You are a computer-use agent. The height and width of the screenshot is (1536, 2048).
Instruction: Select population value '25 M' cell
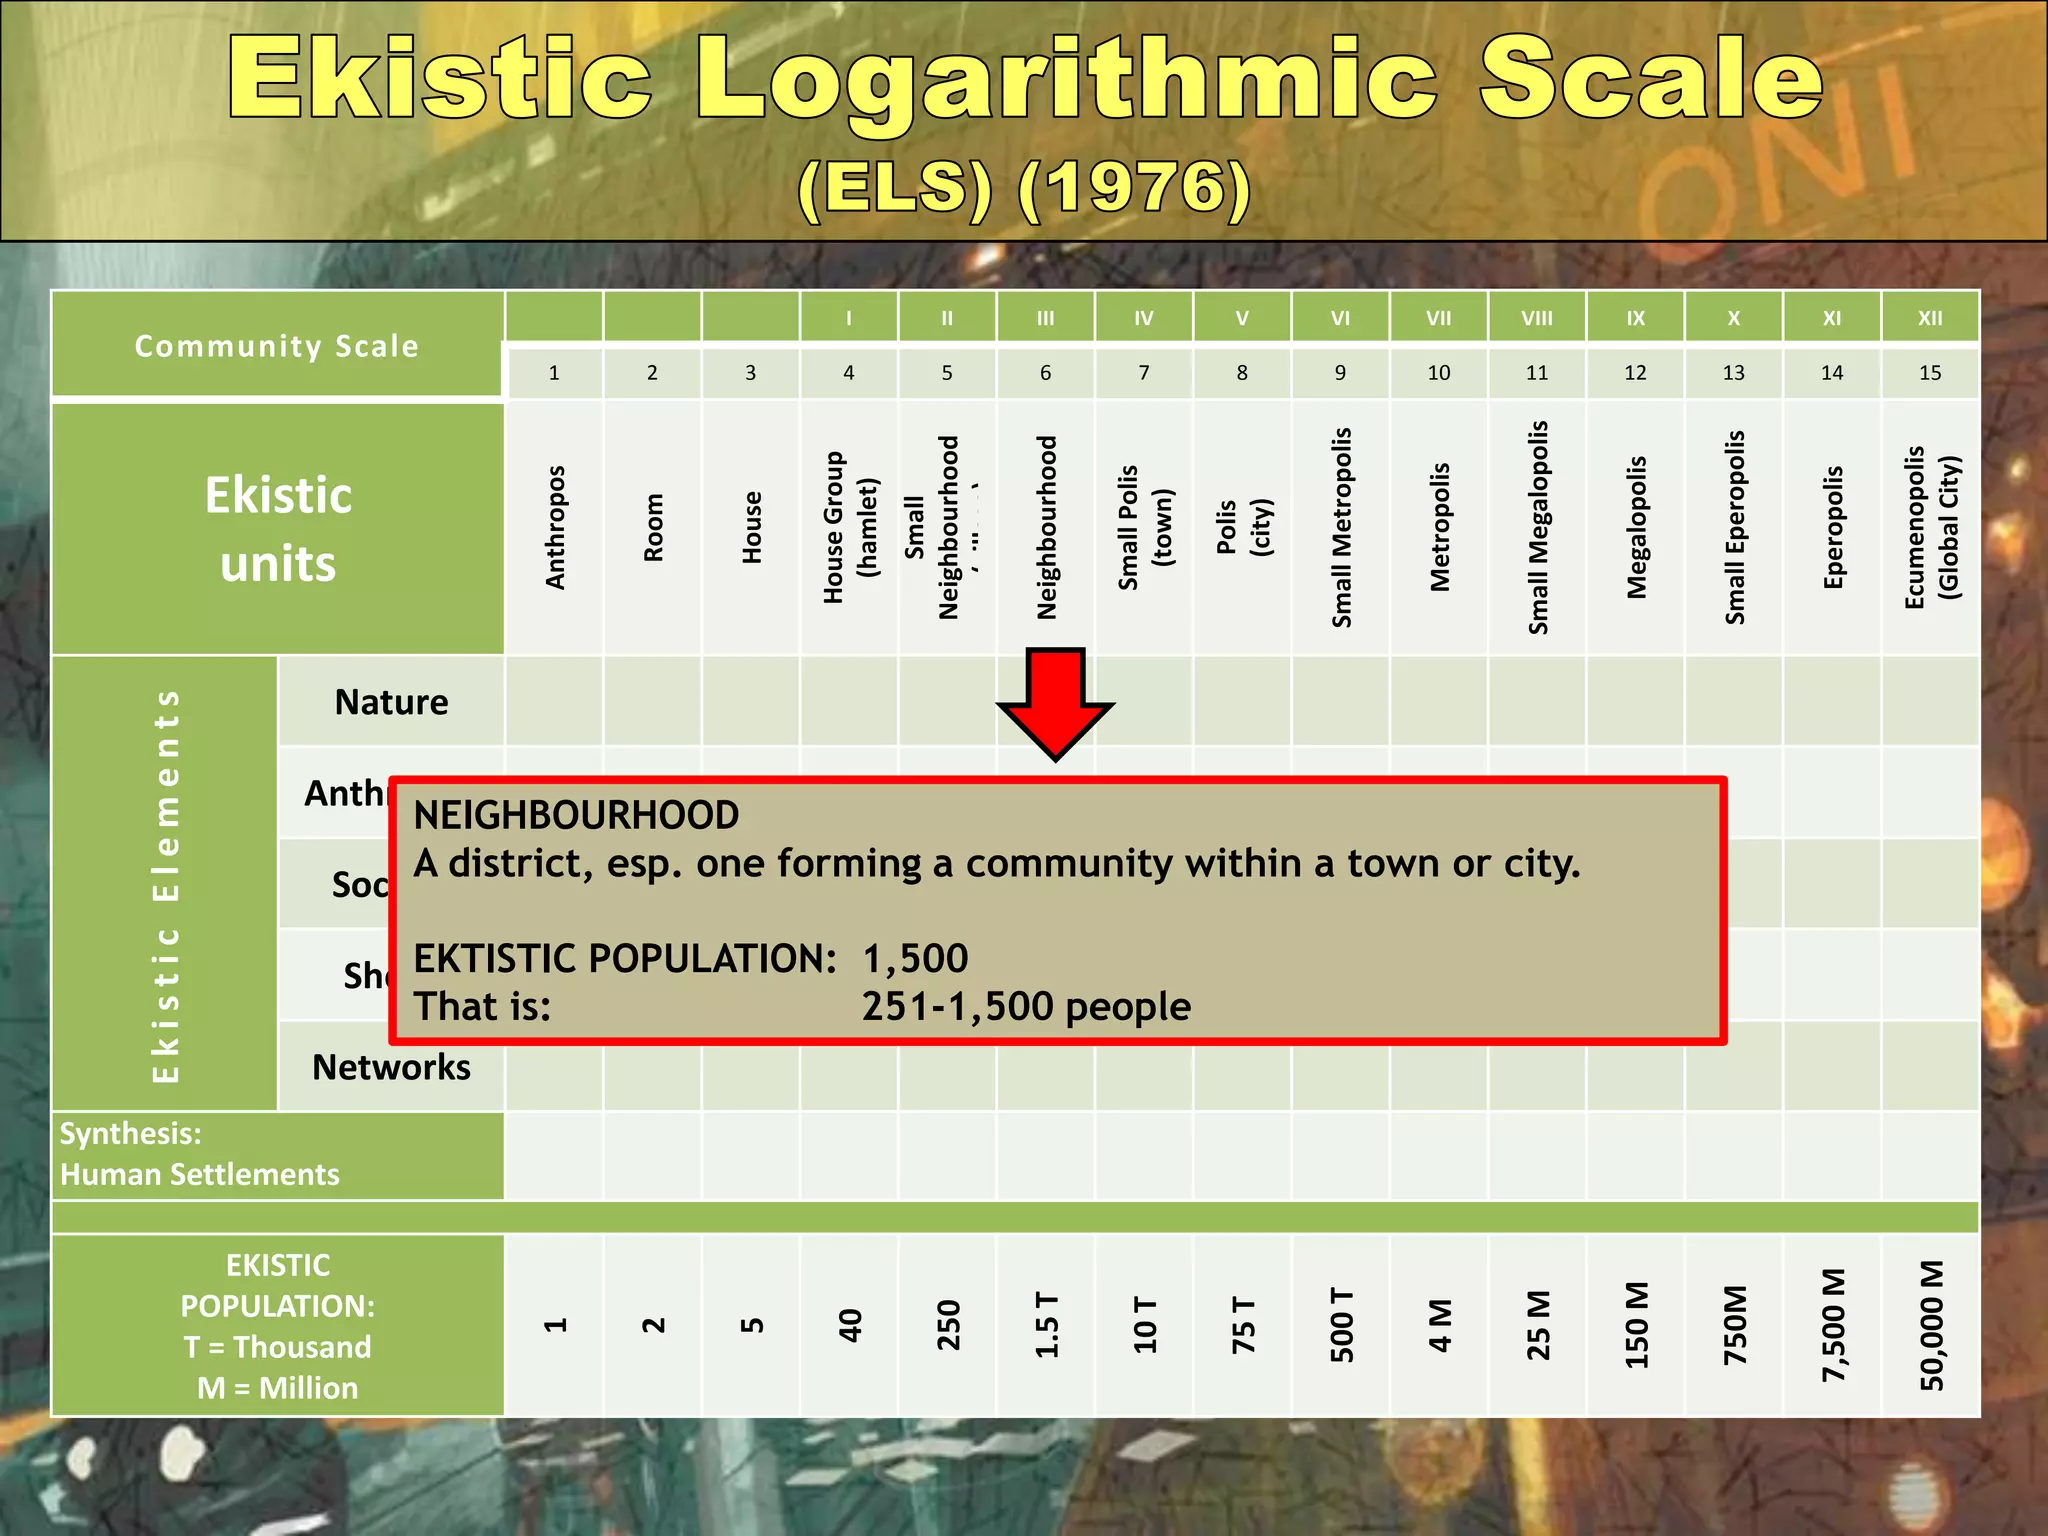(x=1538, y=1326)
